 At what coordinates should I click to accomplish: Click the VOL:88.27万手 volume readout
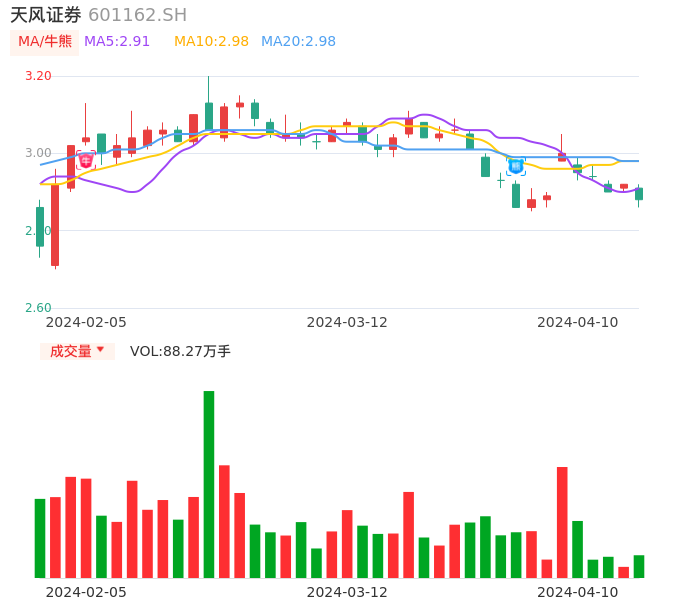pos(180,351)
